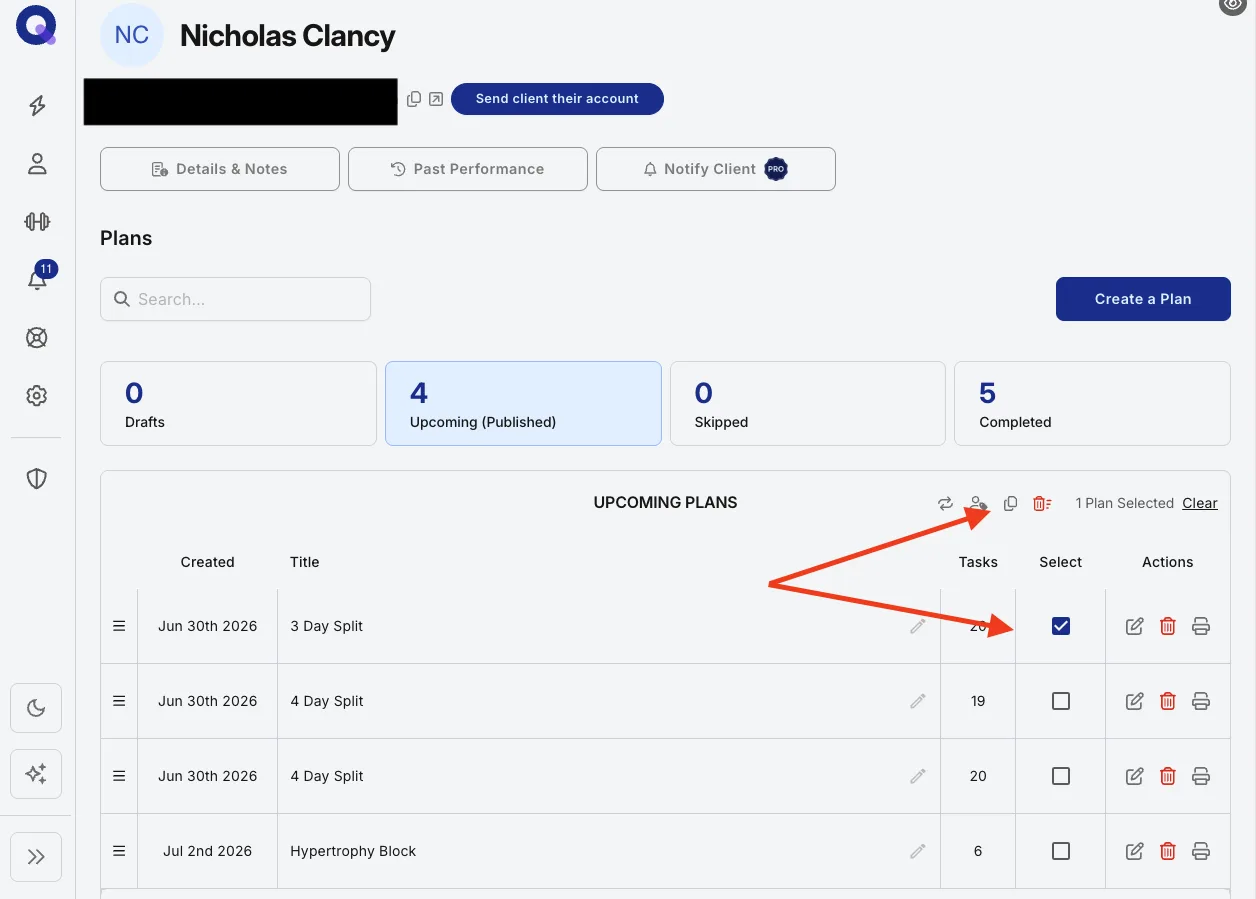Image resolution: width=1256 pixels, height=899 pixels.
Task: Click the NC client avatar
Action: 132,35
